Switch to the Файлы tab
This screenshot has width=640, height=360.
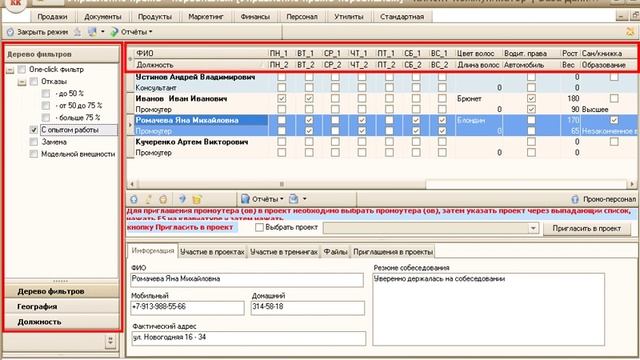coord(336,252)
